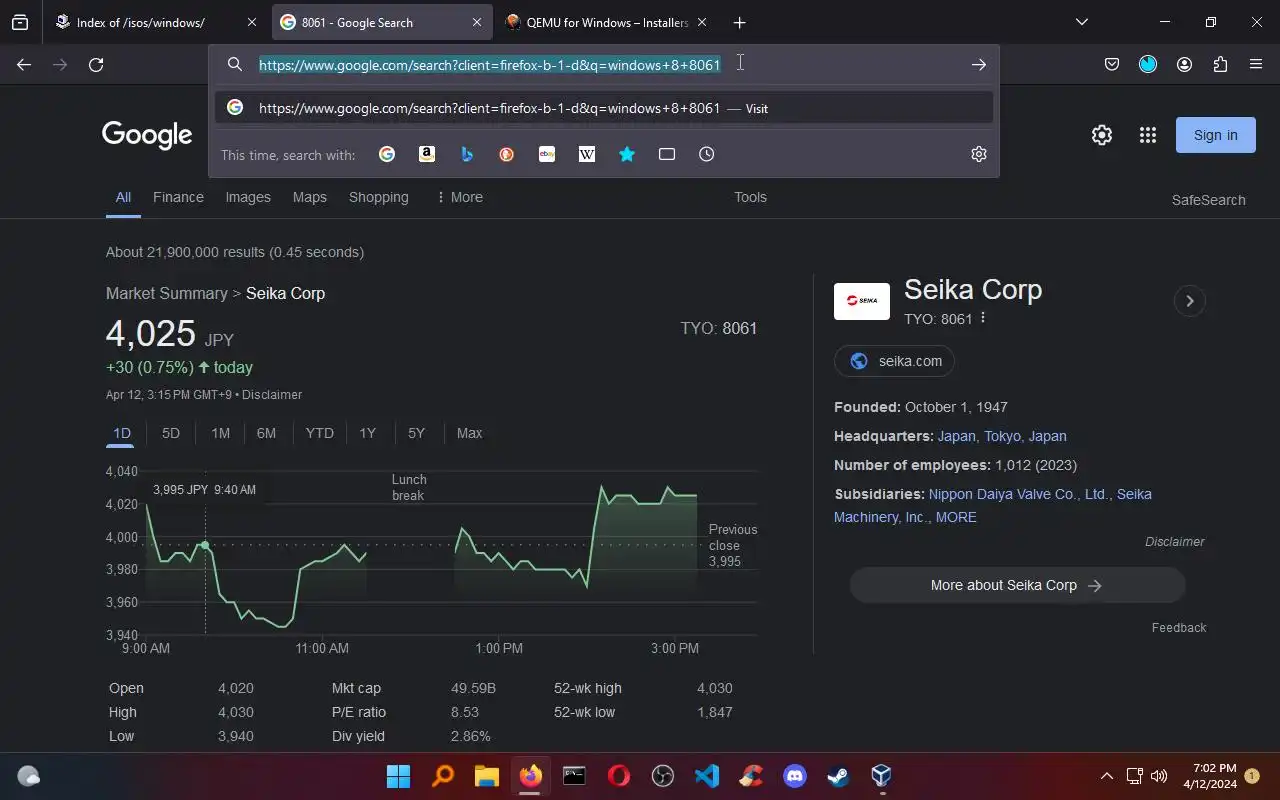1280x800 pixels.
Task: Search open tabs via tabs icon
Action: pyautogui.click(x=667, y=154)
